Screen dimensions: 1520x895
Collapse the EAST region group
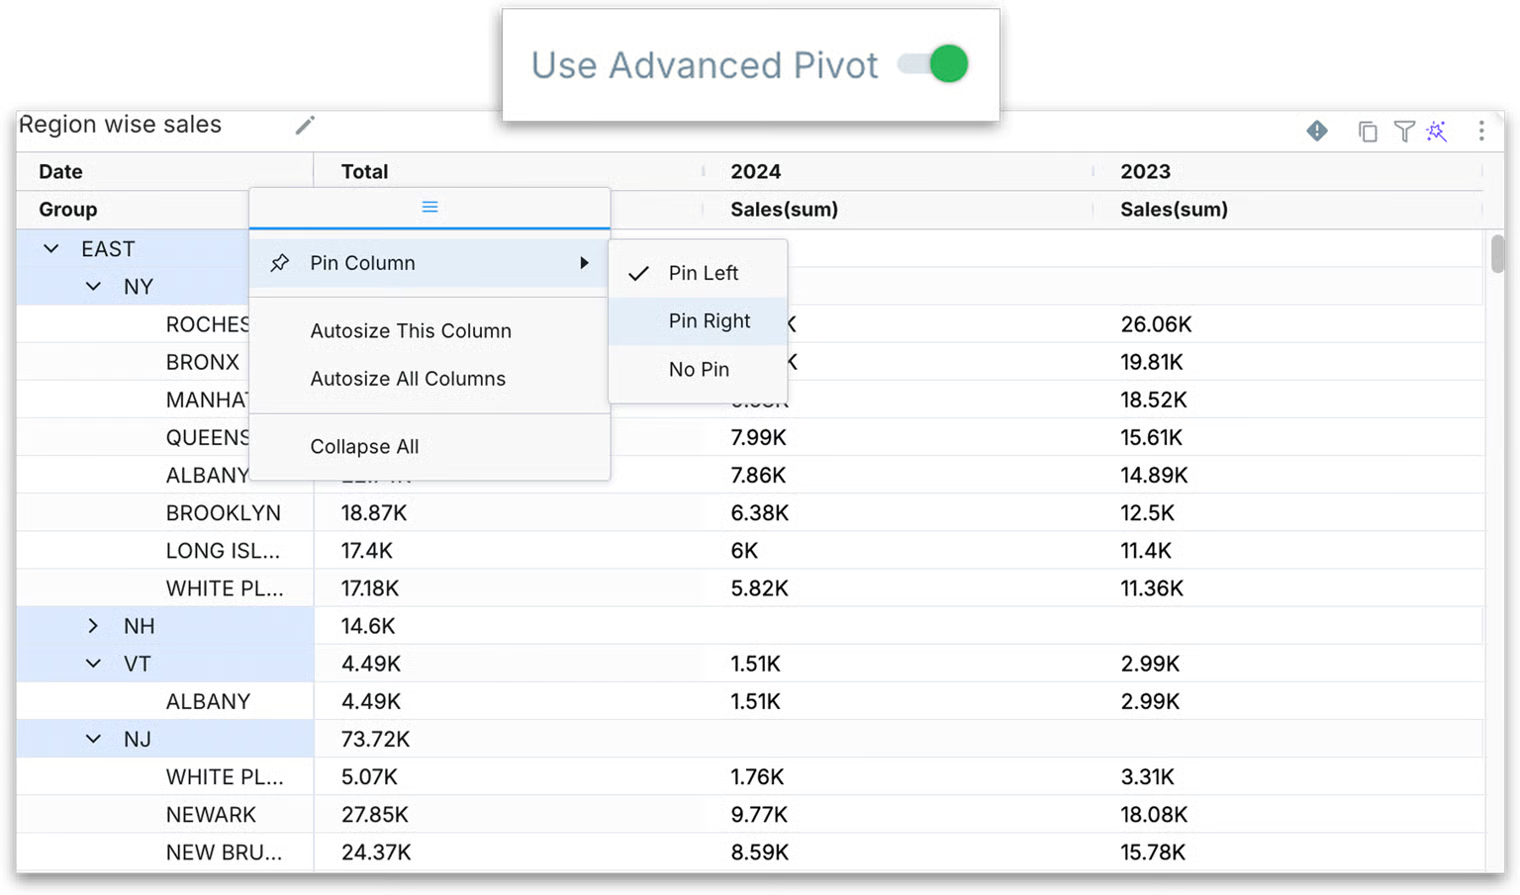point(52,249)
